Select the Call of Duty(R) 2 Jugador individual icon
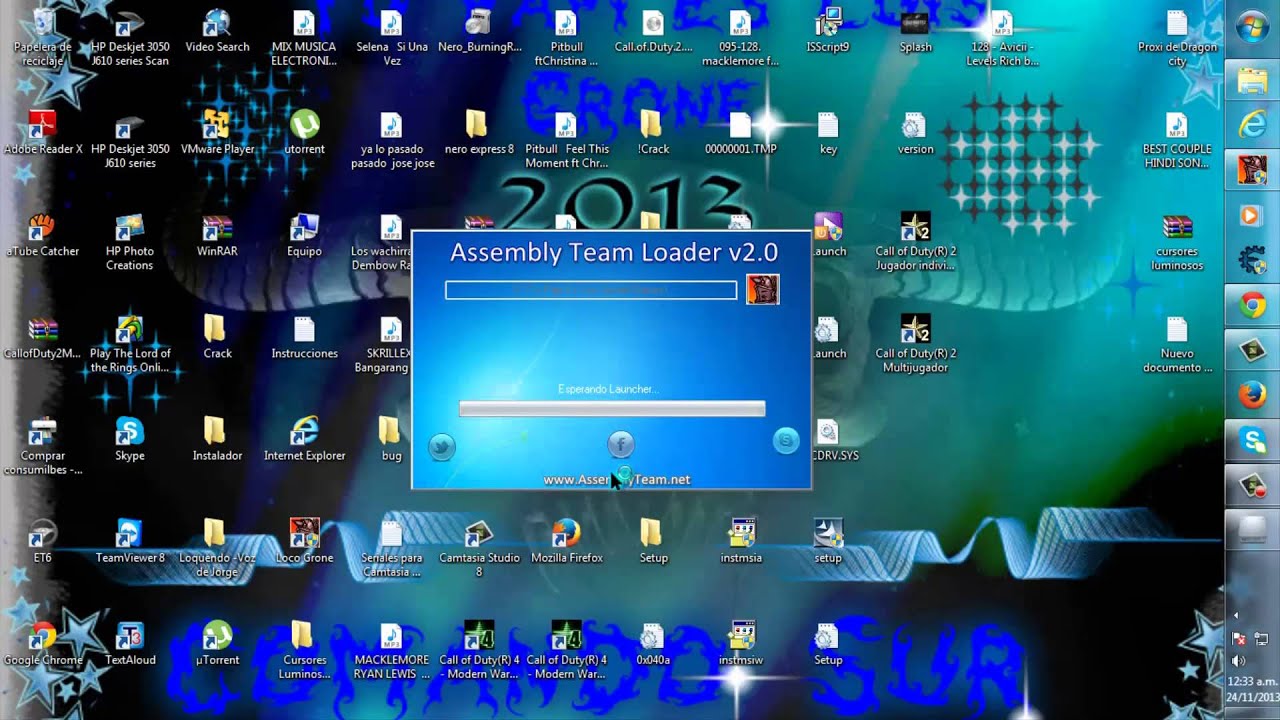The width and height of the screenshot is (1280, 720). pos(915,243)
